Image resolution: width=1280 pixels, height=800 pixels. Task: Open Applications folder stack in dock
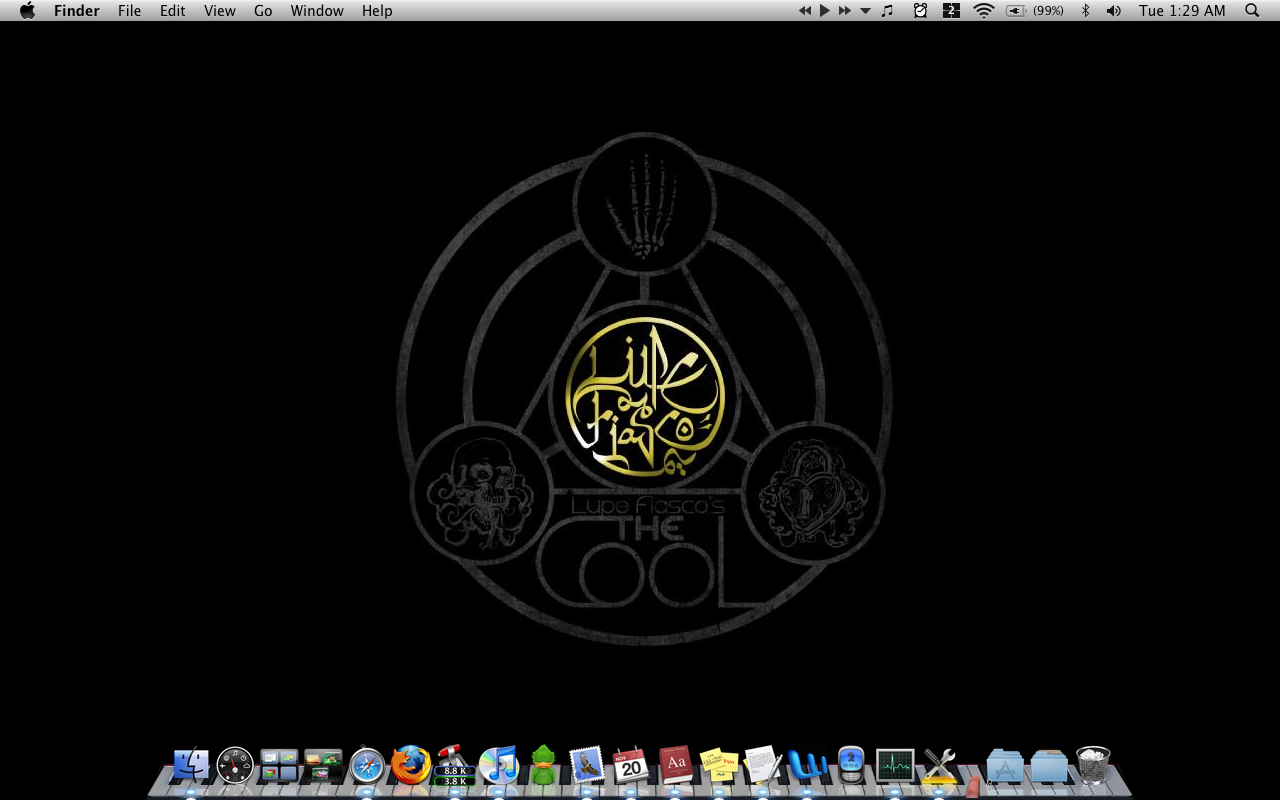[x=1005, y=767]
